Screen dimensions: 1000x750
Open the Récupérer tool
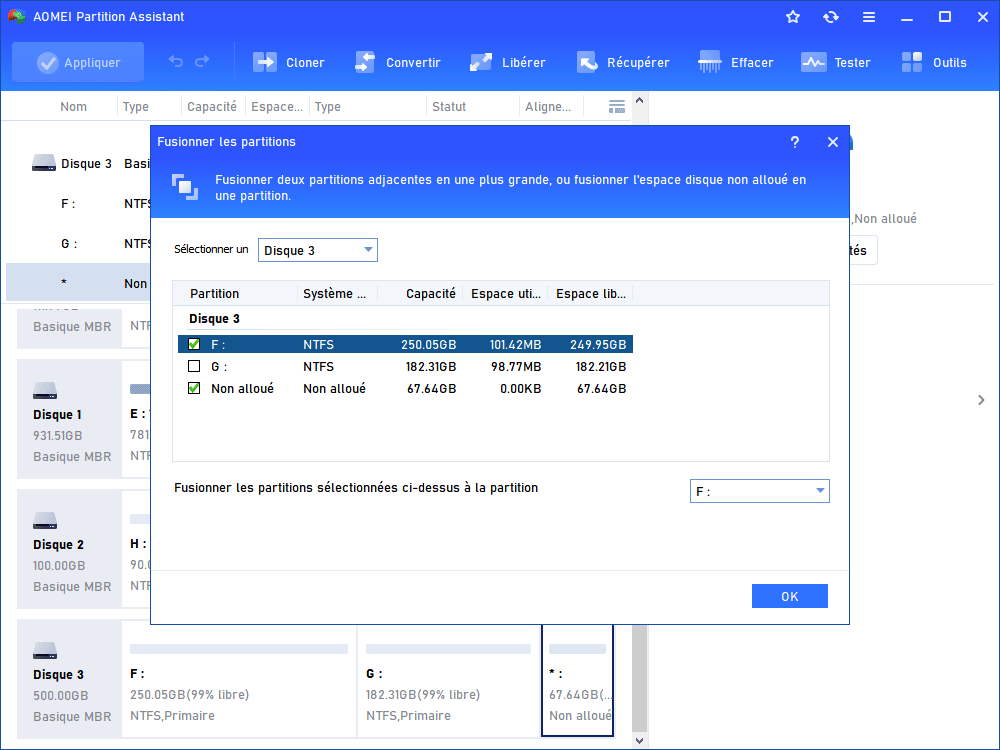623,62
